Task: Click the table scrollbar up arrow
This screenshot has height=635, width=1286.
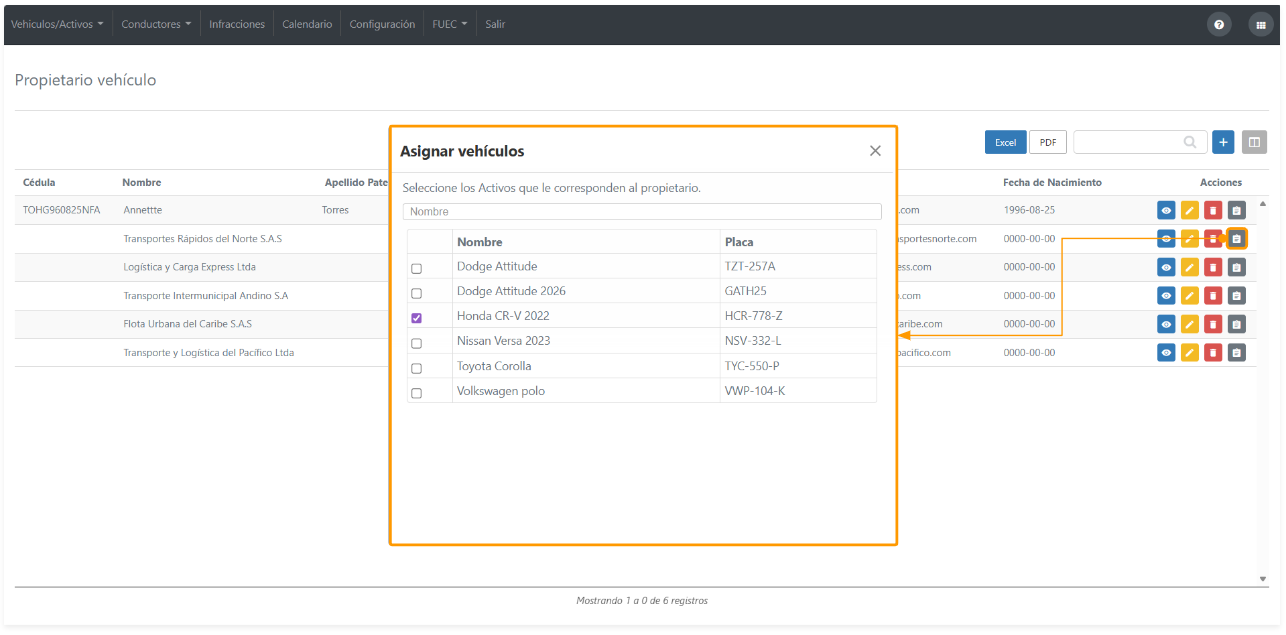Action: pyautogui.click(x=1262, y=204)
